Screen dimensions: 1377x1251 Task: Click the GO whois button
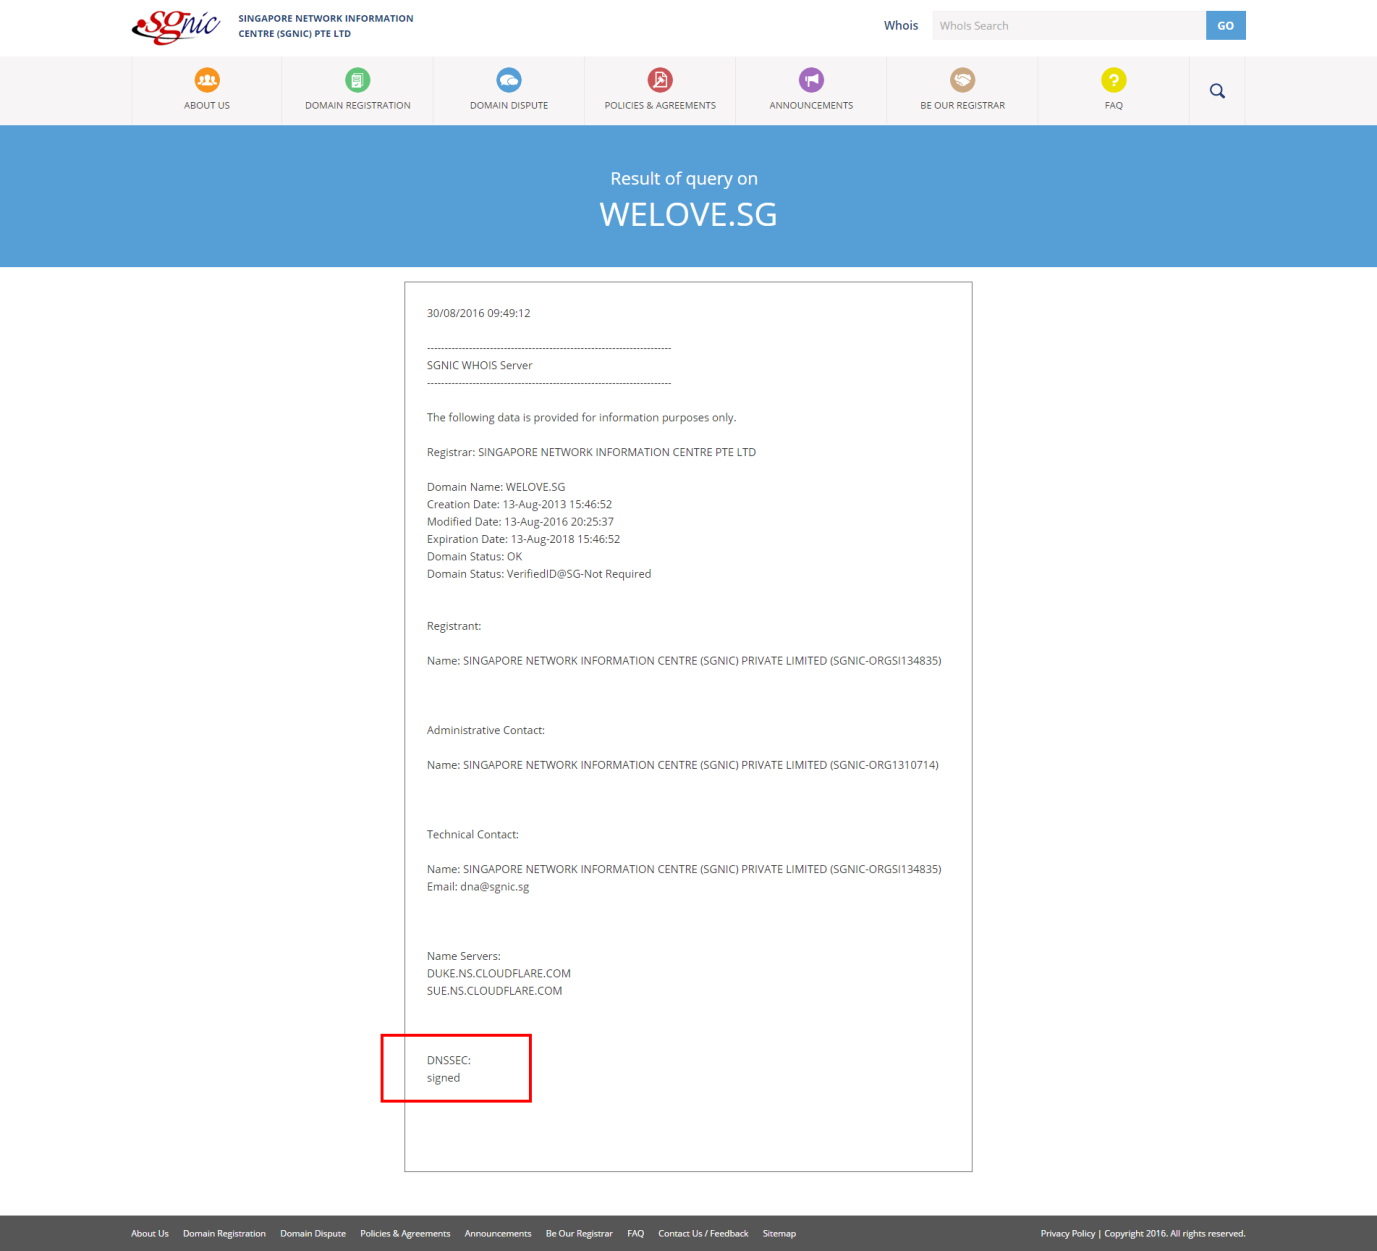[x=1226, y=26]
